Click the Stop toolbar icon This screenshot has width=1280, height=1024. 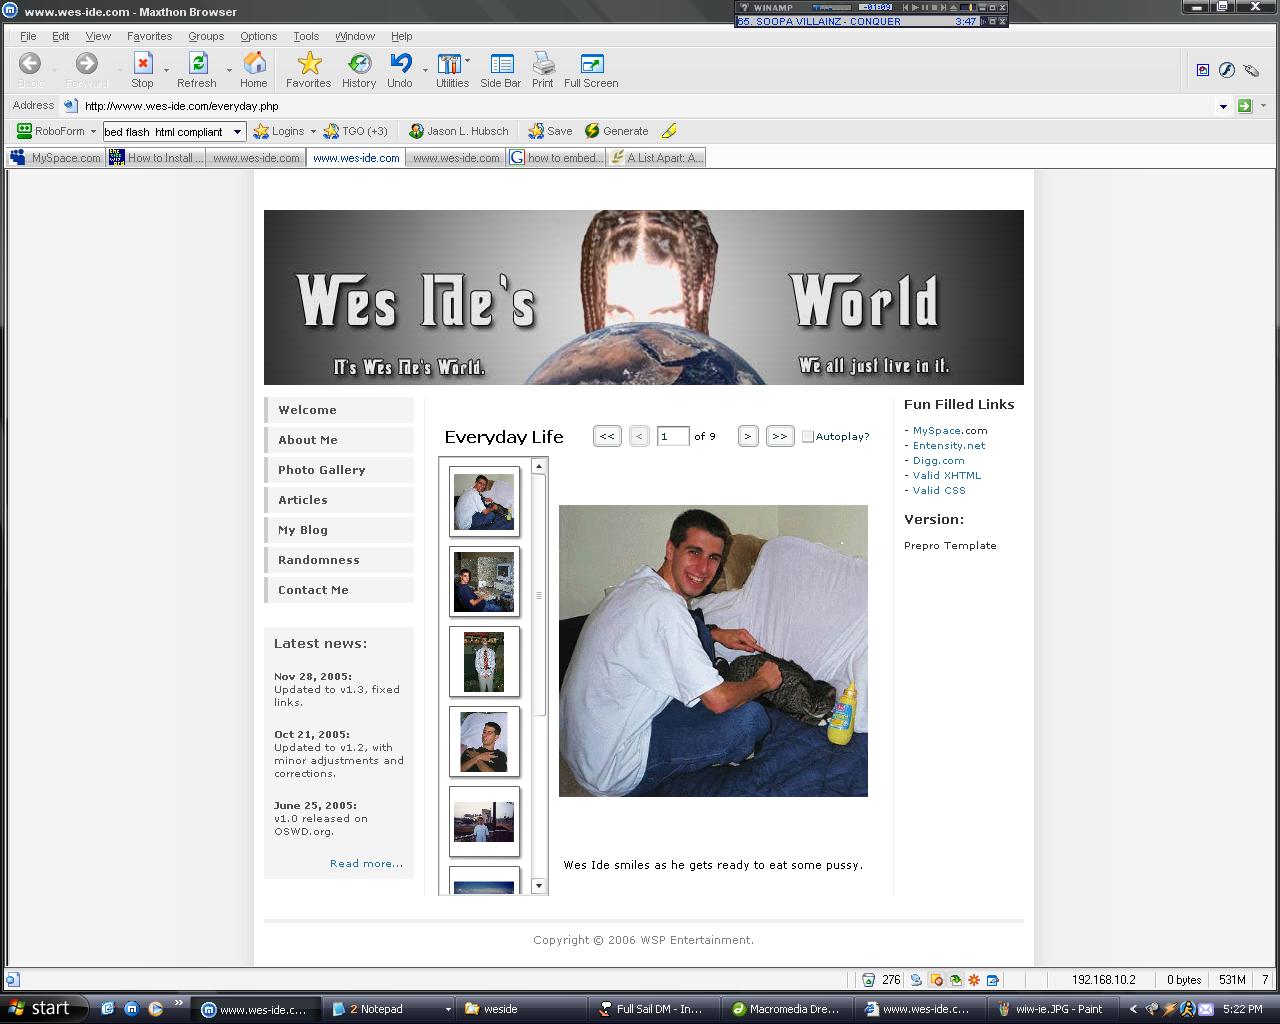click(142, 65)
